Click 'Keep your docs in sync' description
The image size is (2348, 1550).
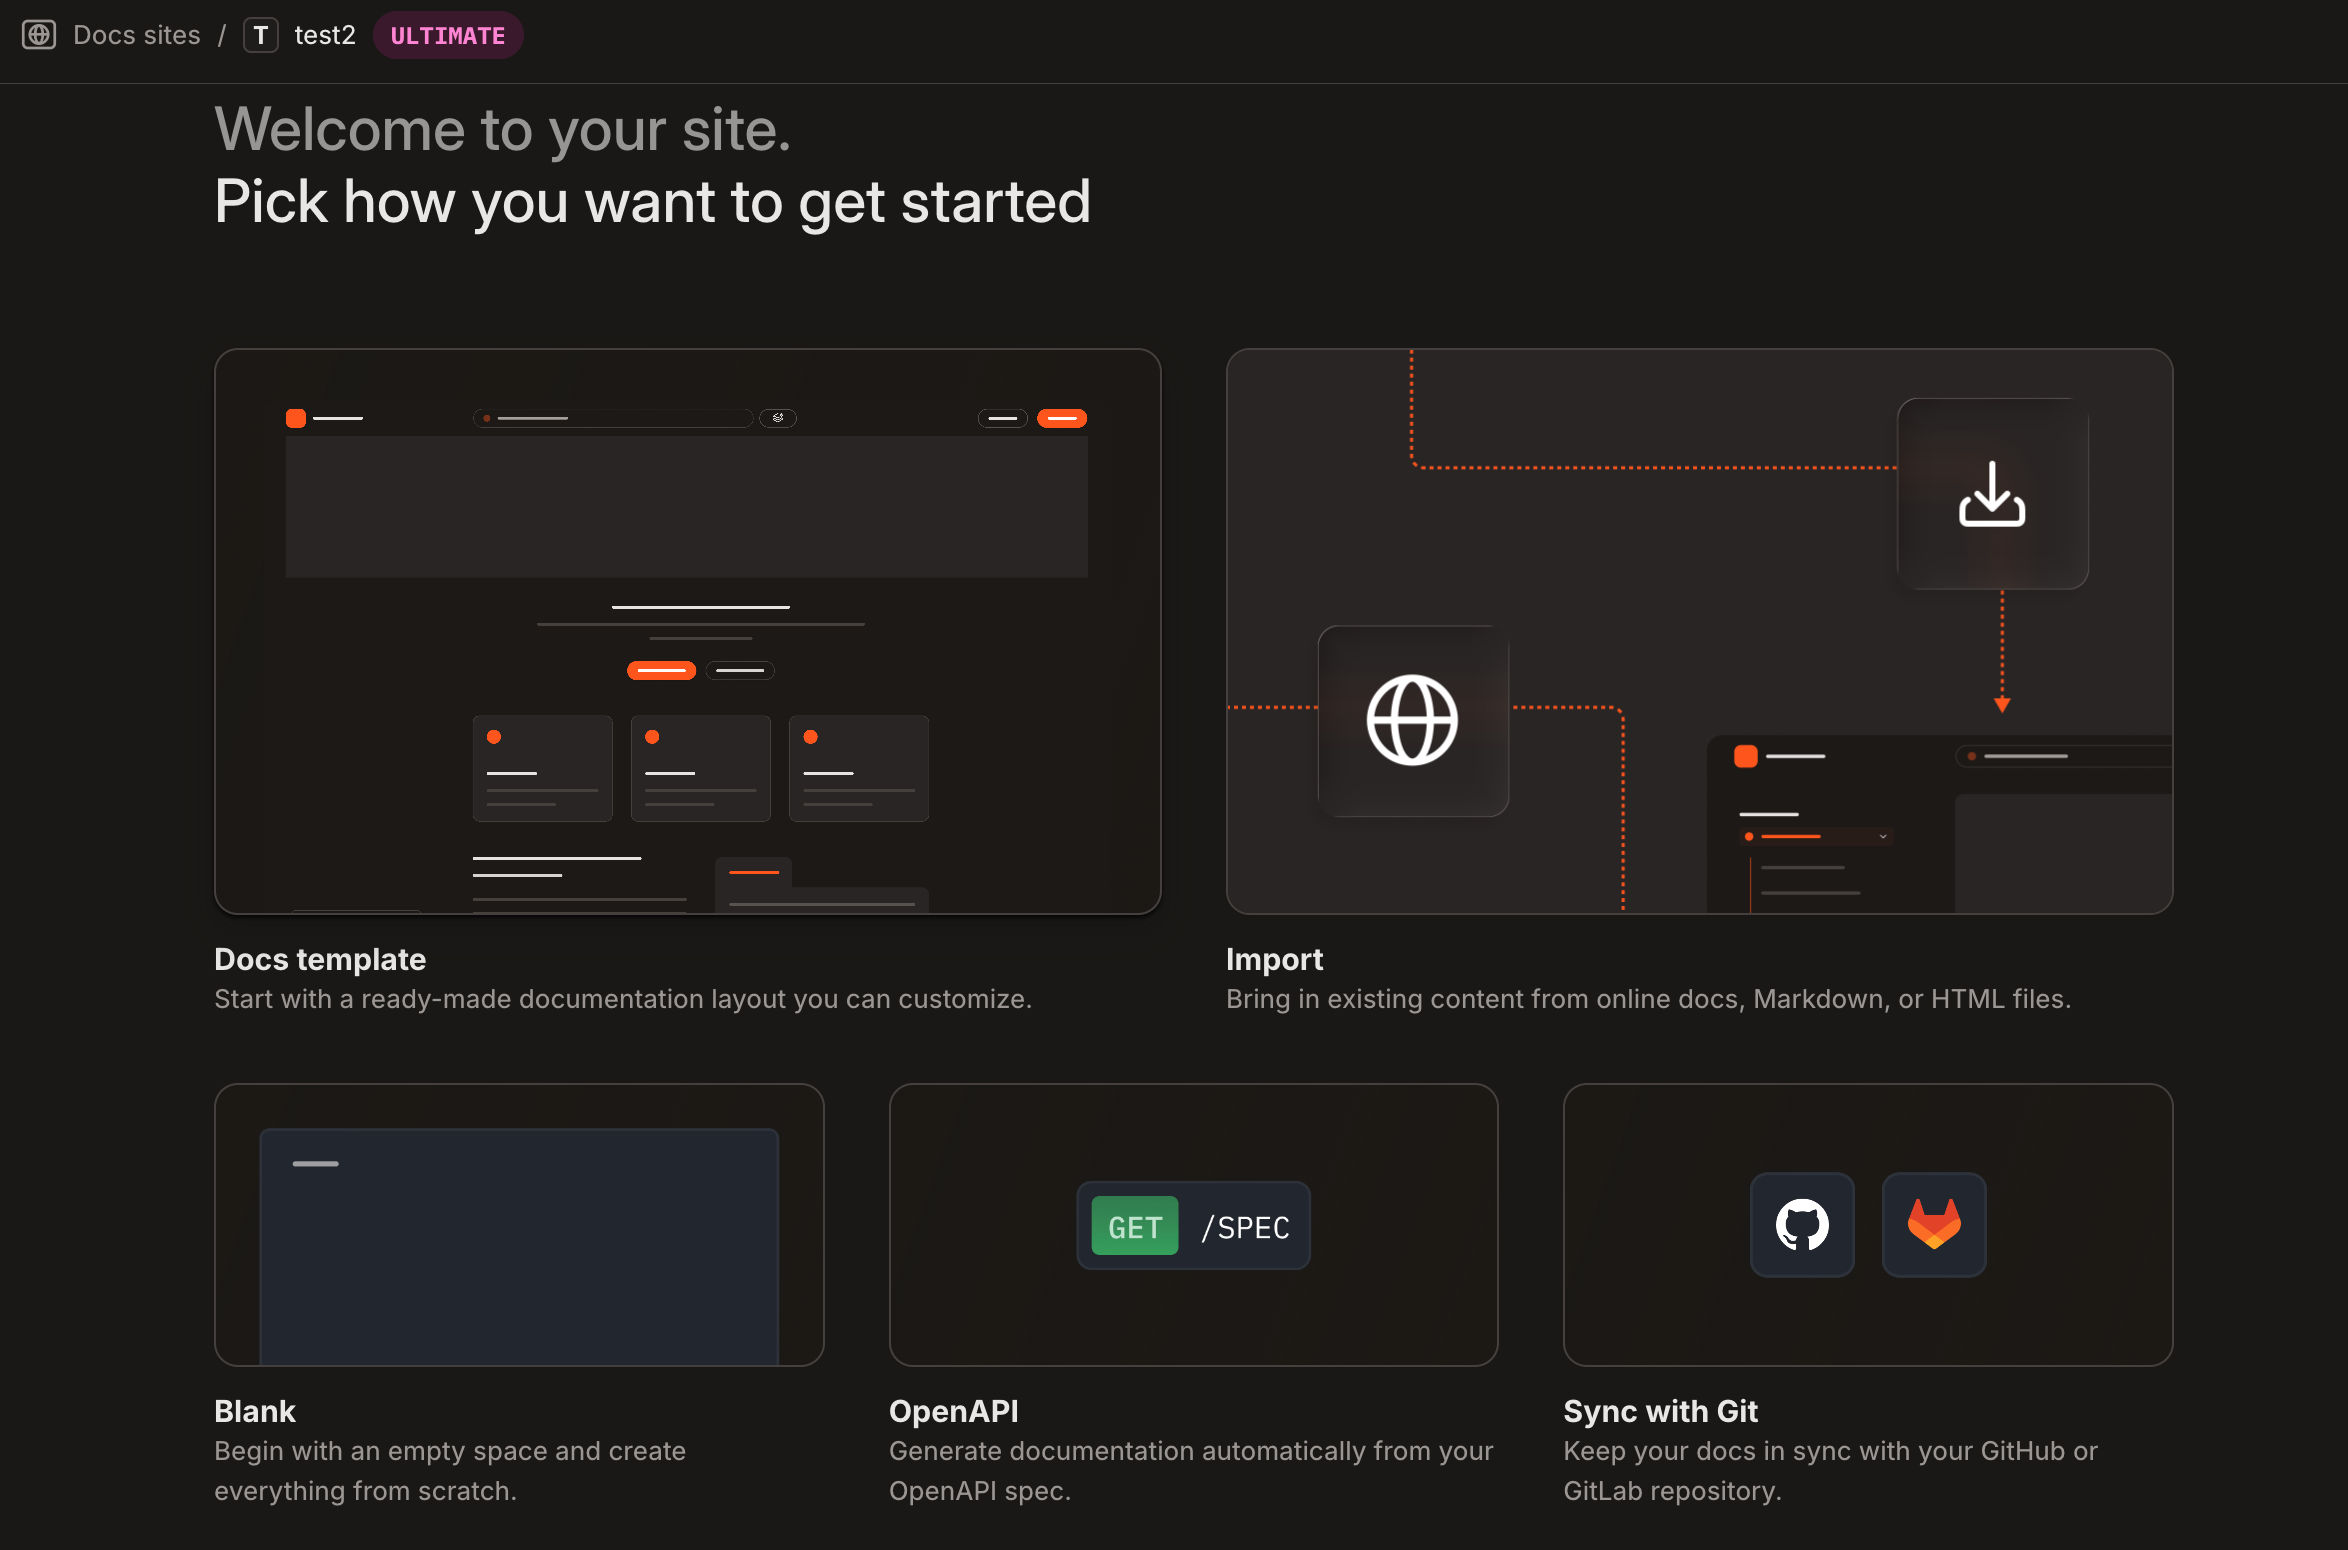[1830, 1471]
